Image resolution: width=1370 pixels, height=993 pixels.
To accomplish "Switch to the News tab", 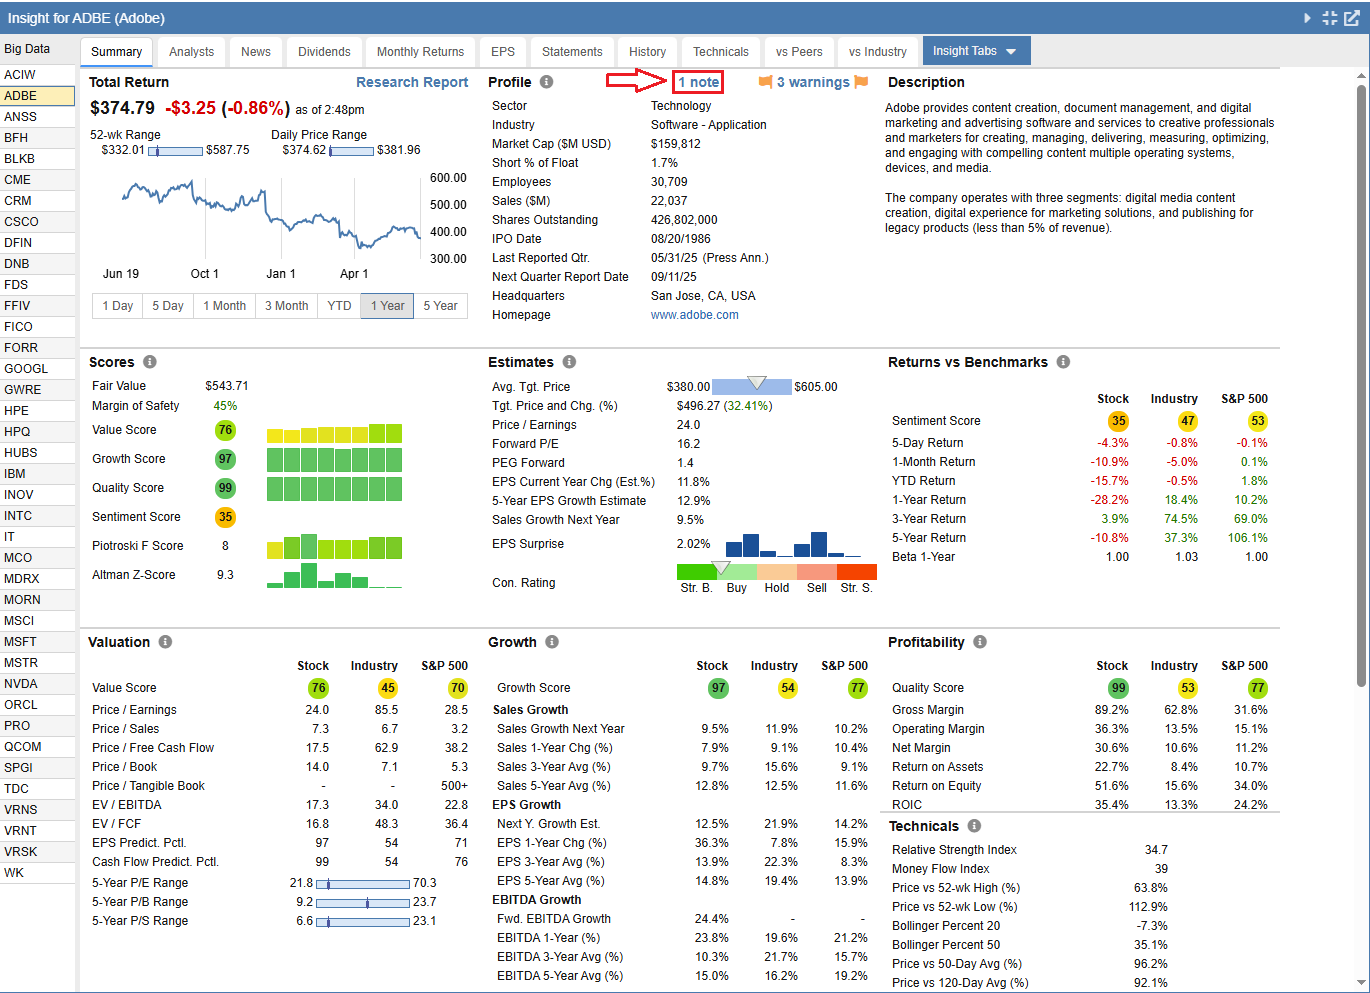I will (256, 52).
